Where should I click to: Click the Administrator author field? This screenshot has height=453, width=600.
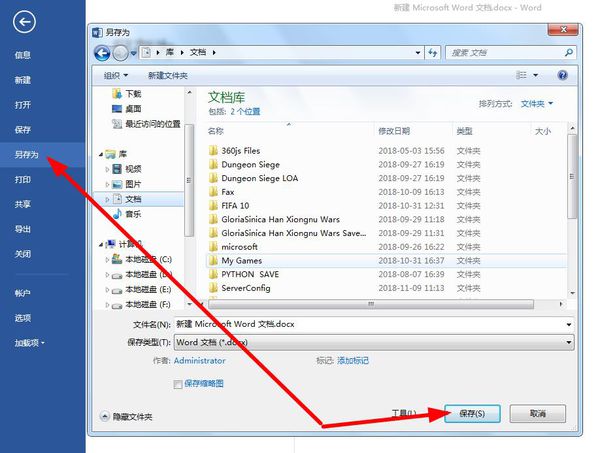click(x=199, y=360)
